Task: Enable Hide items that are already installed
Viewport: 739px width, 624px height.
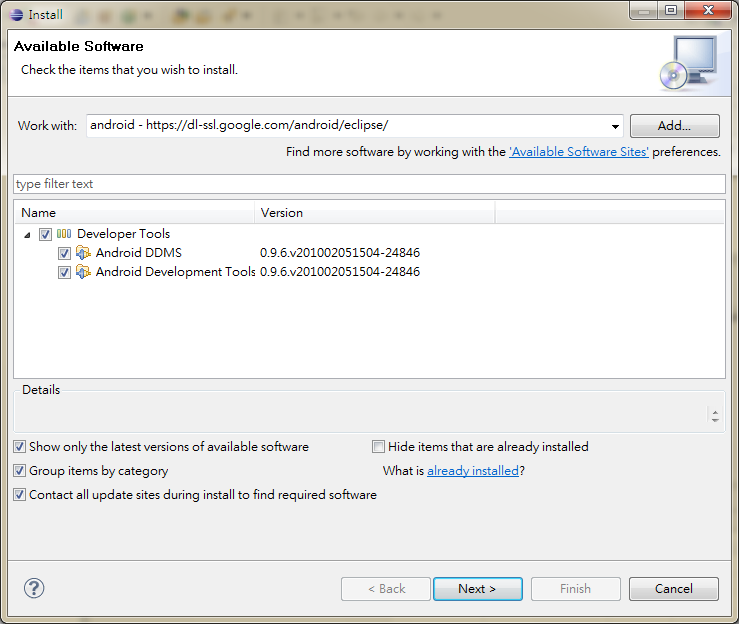Action: (x=378, y=446)
